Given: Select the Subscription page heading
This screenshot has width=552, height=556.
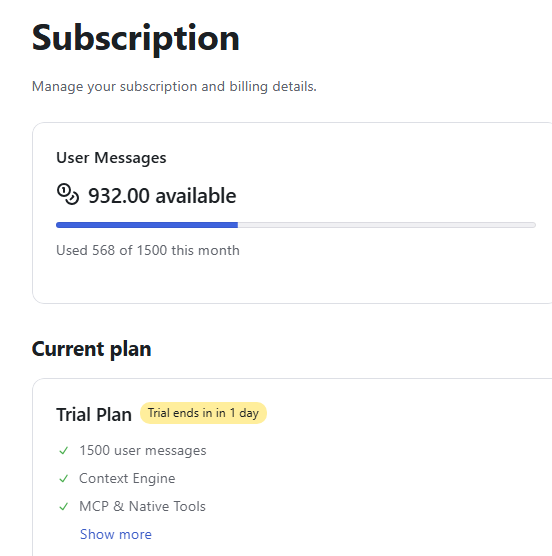Looking at the screenshot, I should click(x=135, y=38).
